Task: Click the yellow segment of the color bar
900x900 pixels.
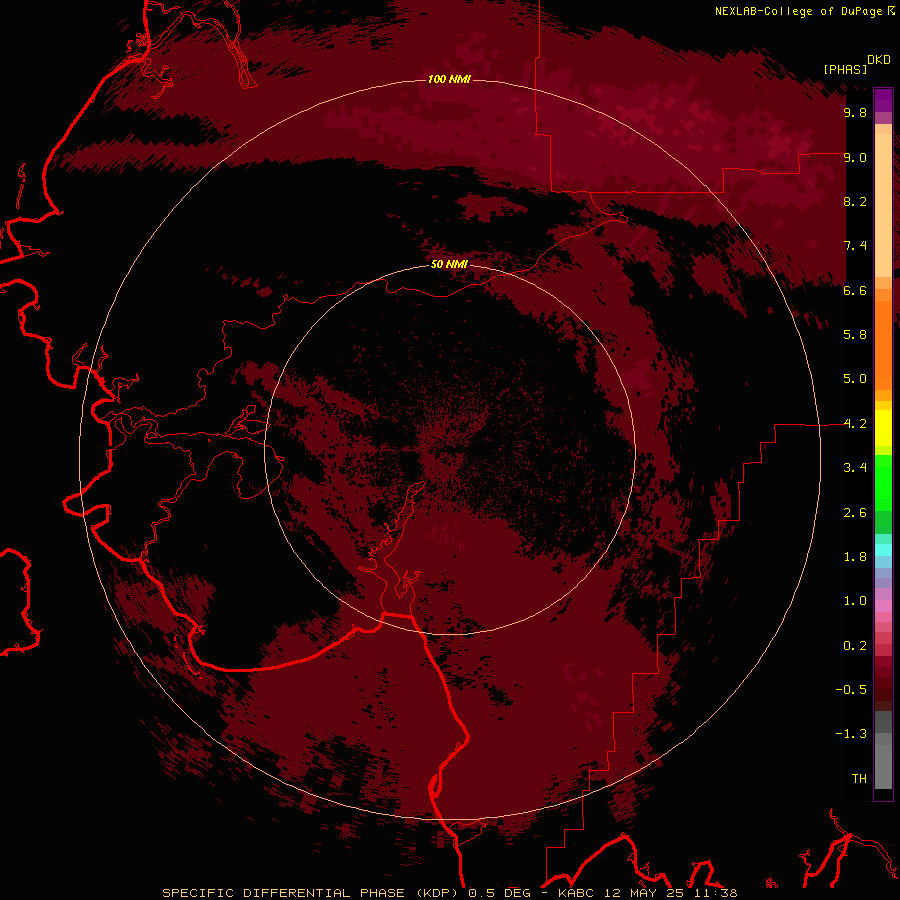Action: tap(883, 428)
